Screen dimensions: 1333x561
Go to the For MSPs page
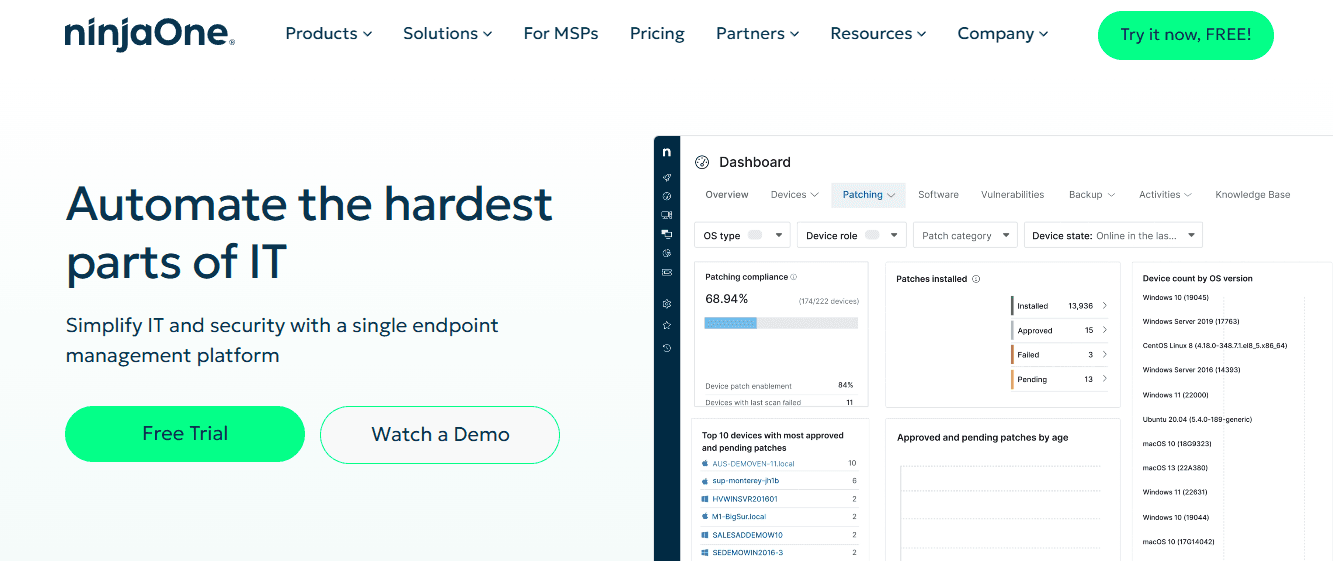click(x=561, y=34)
